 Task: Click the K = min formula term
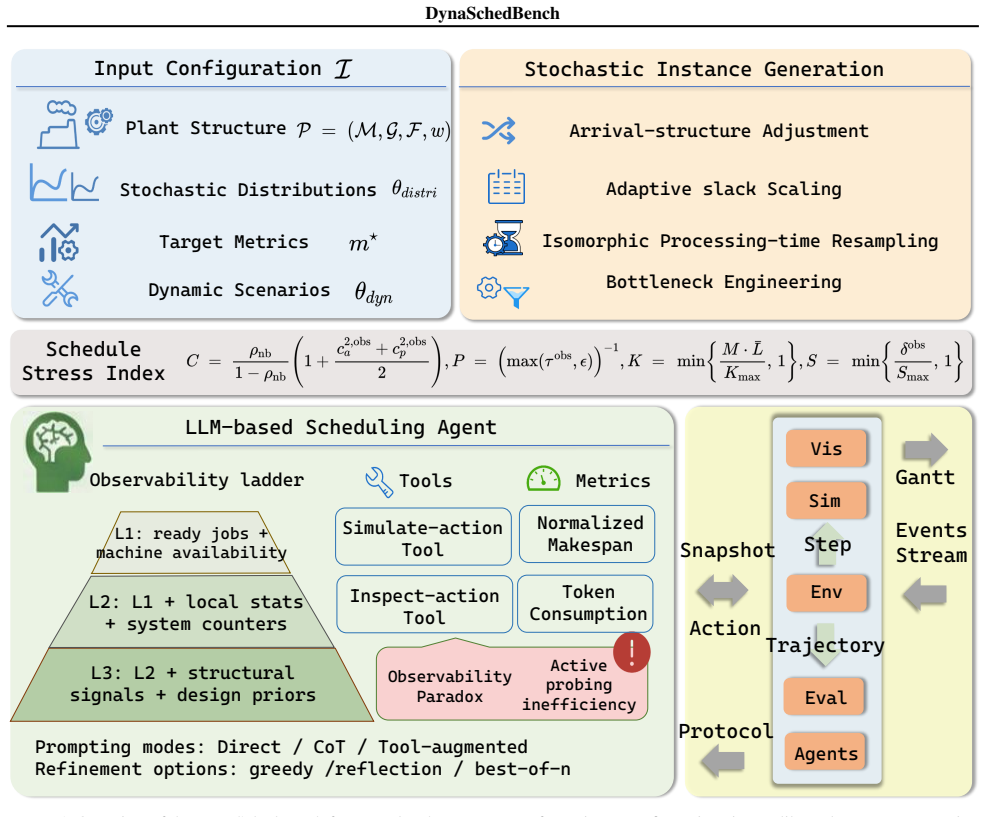(x=713, y=362)
